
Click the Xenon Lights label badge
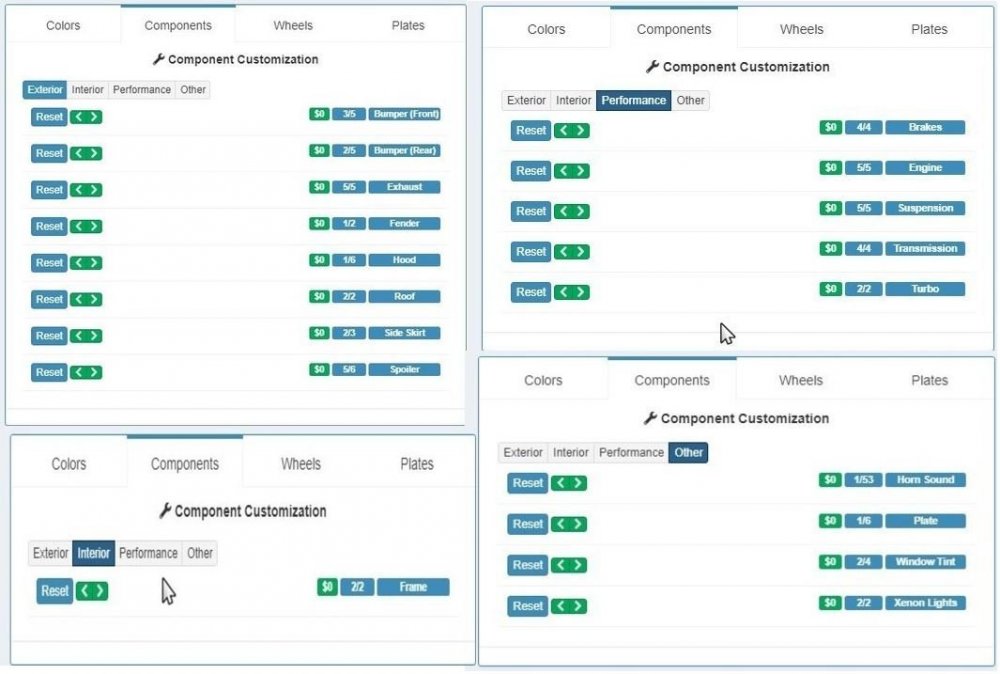pyautogui.click(x=925, y=603)
